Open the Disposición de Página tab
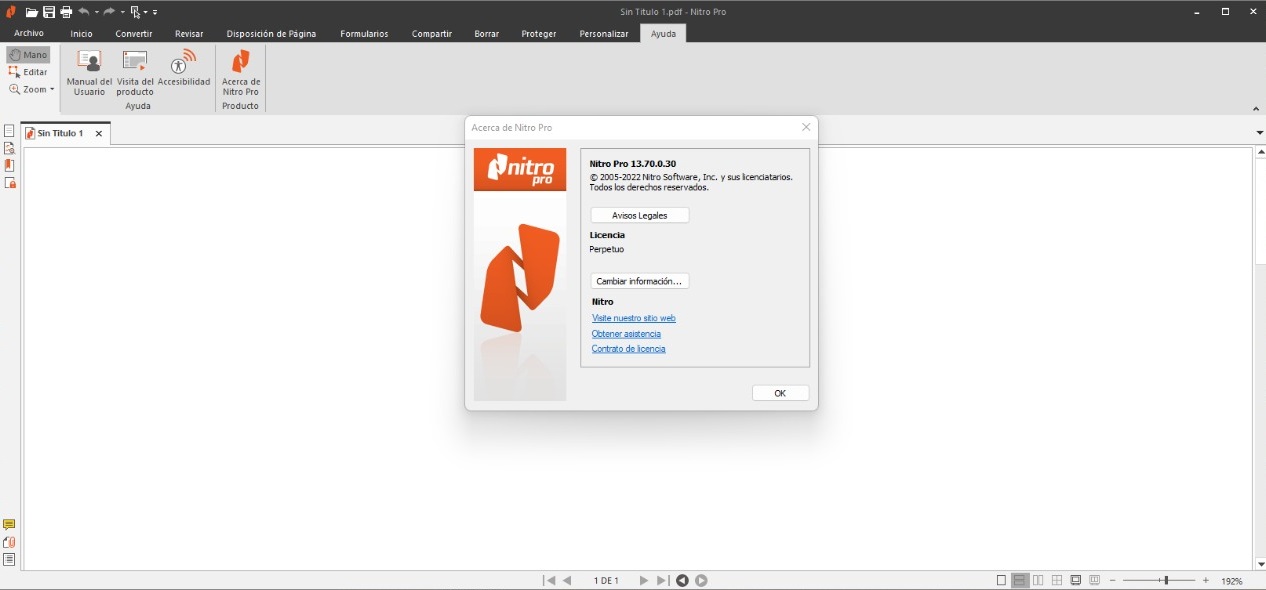 pyautogui.click(x=271, y=33)
